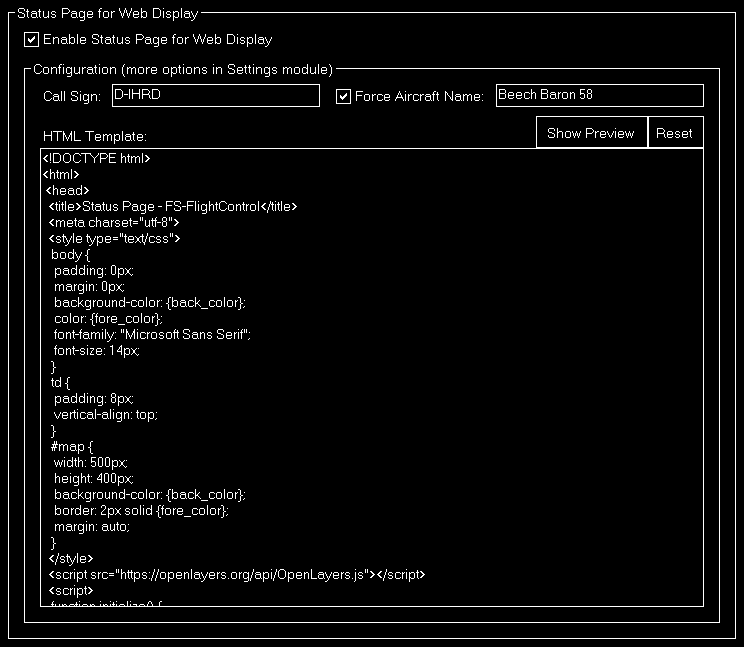Reset the HTML template
Image resolution: width=744 pixels, height=647 pixels.
tap(675, 133)
